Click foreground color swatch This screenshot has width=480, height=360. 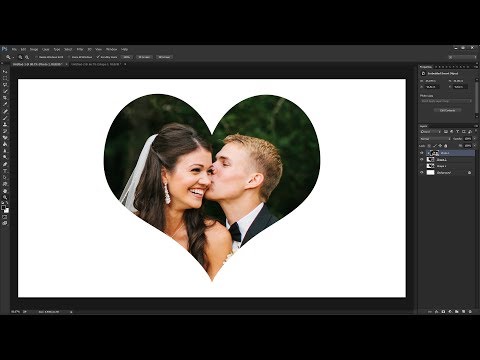(4, 208)
